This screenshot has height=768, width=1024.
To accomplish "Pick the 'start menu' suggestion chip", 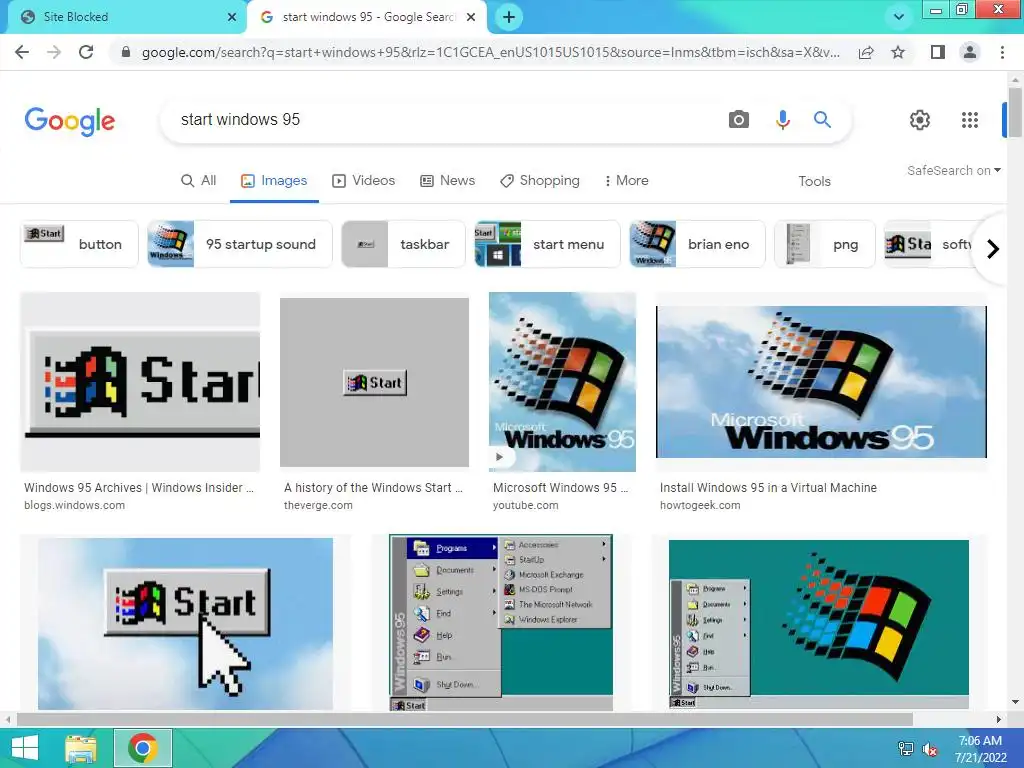I will click(547, 244).
